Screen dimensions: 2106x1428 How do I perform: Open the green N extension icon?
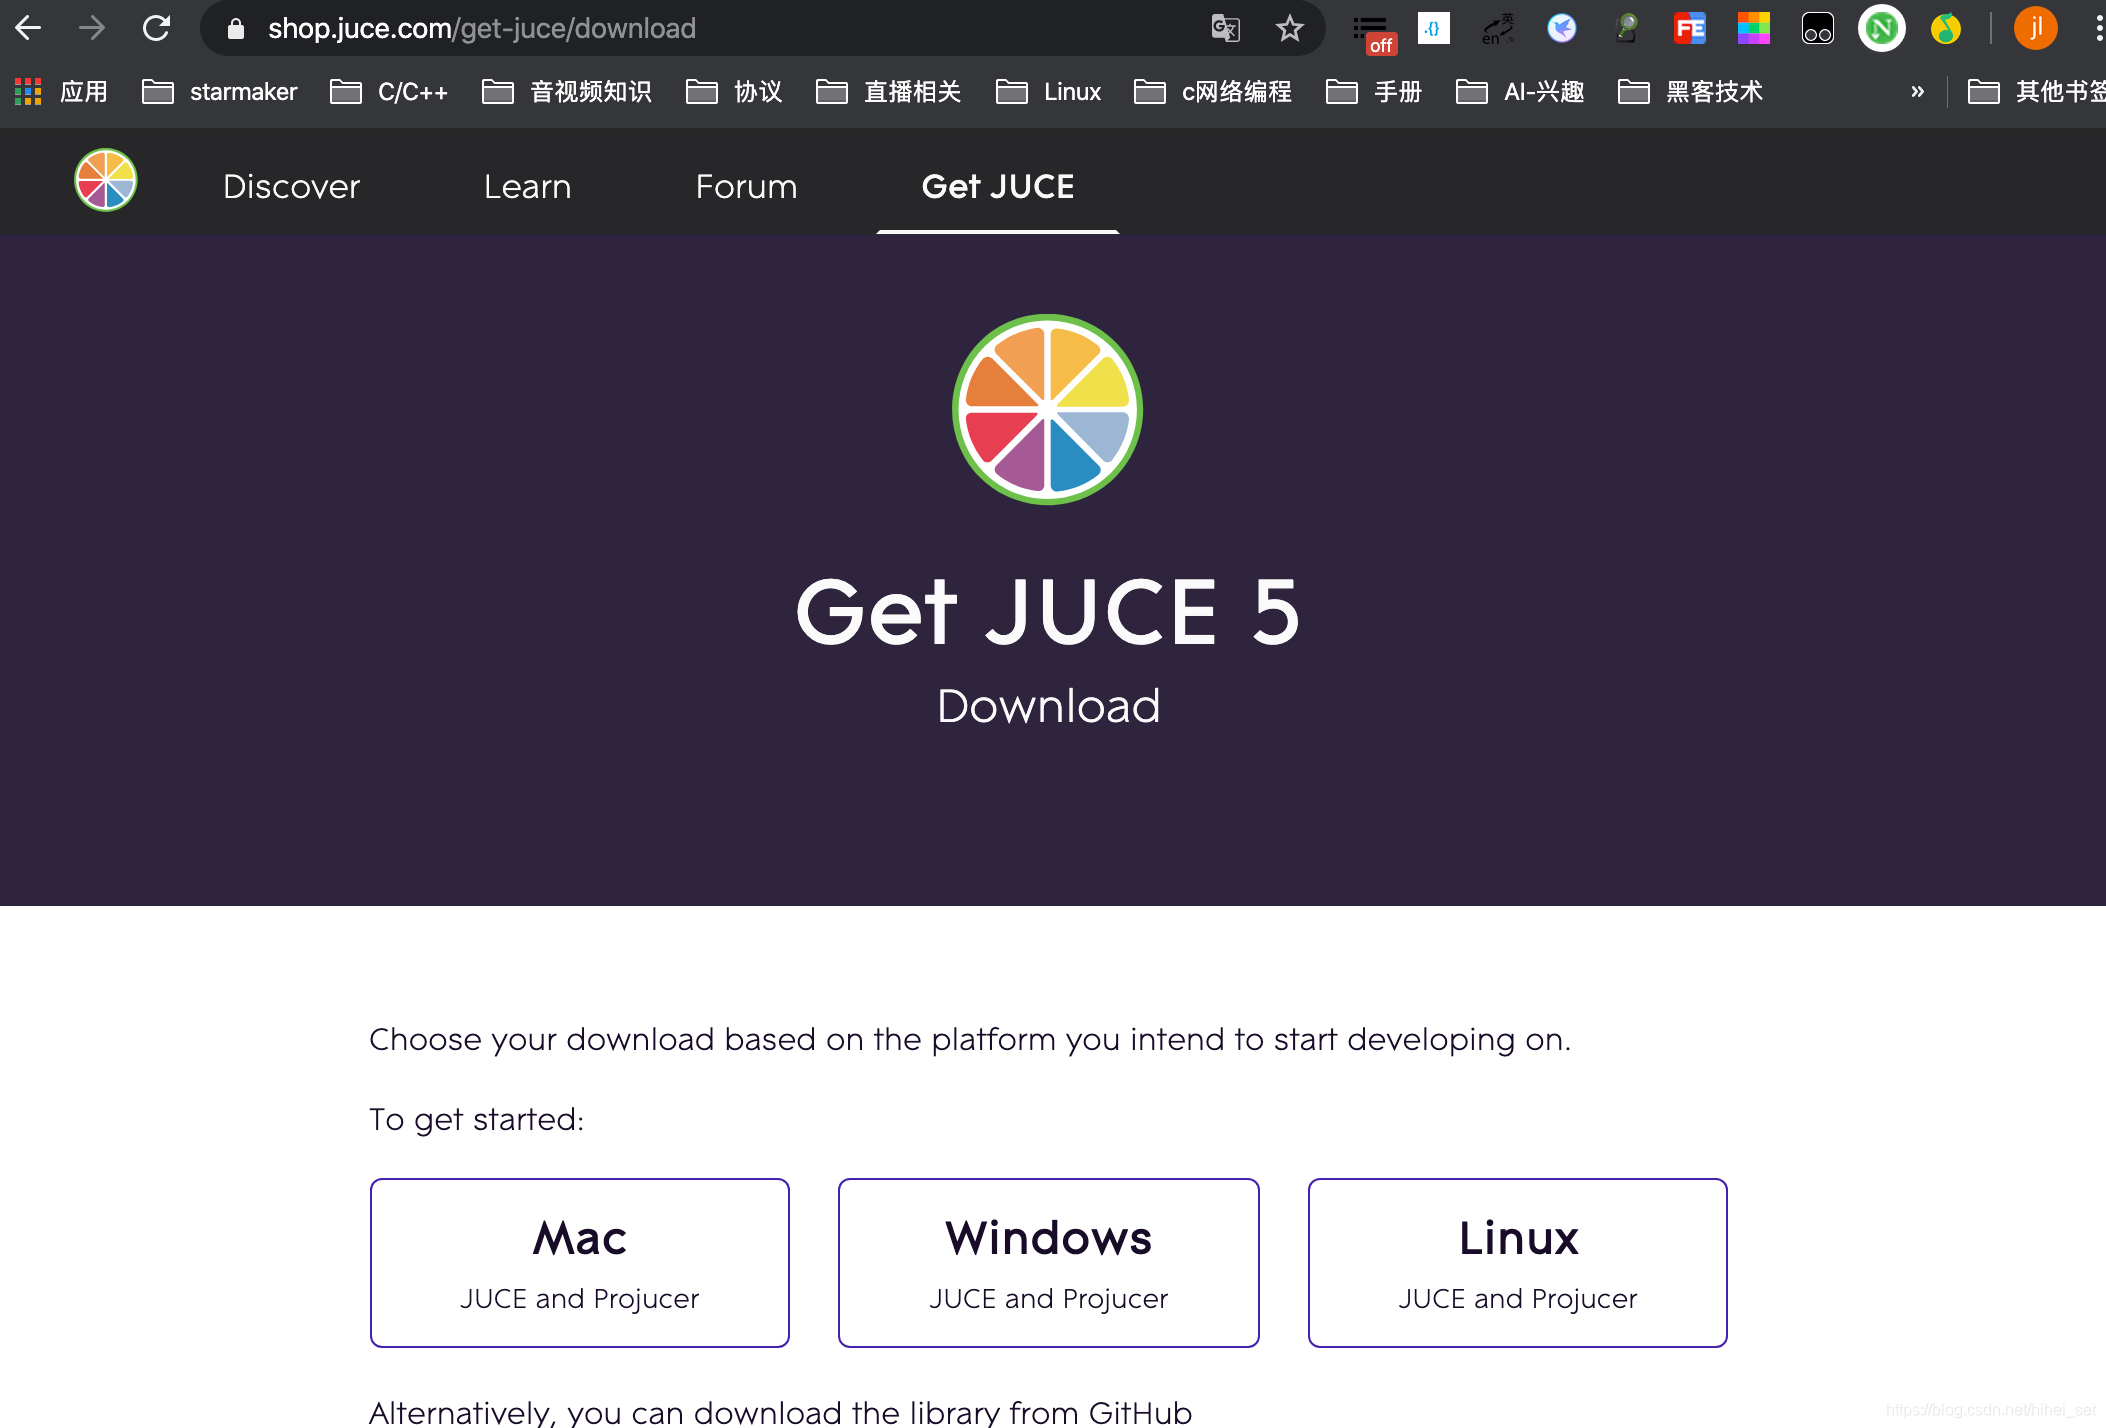[x=1881, y=28]
